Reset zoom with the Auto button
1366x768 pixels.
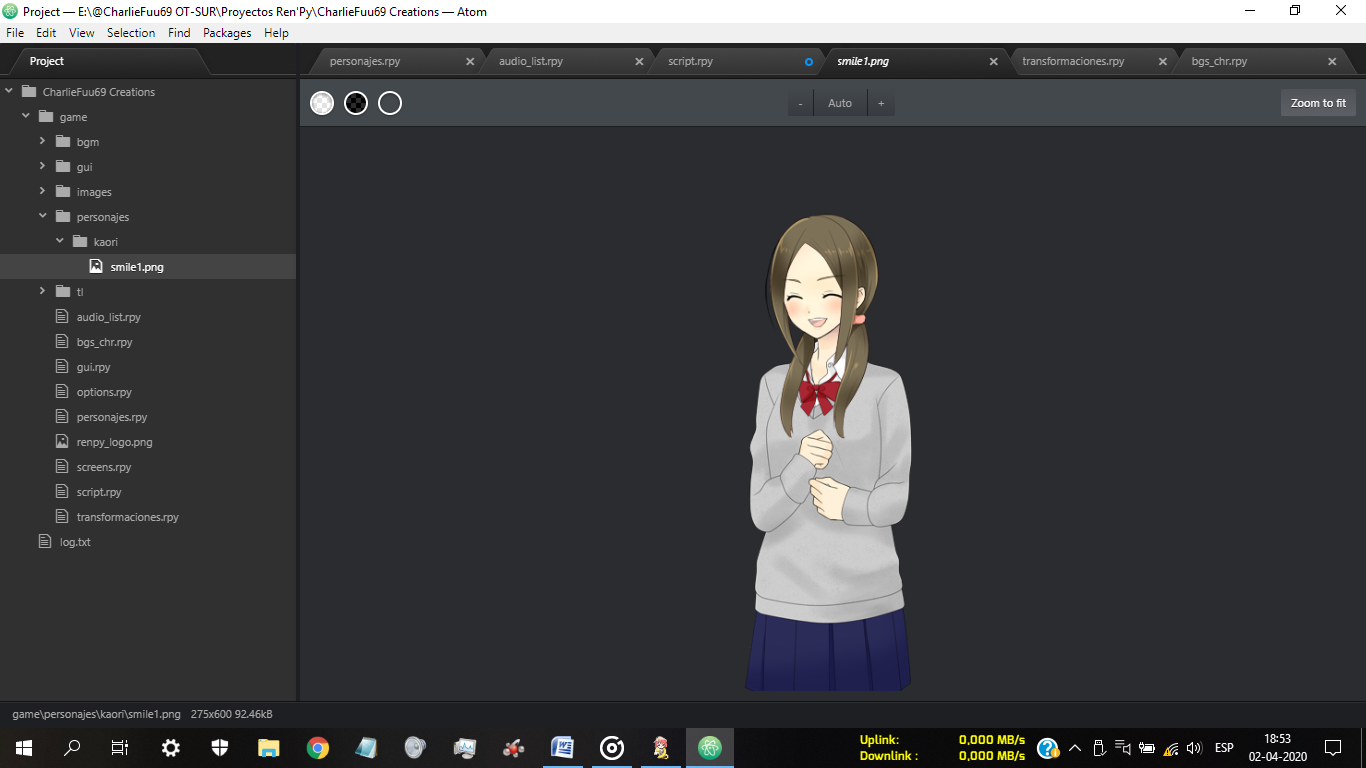tap(840, 103)
